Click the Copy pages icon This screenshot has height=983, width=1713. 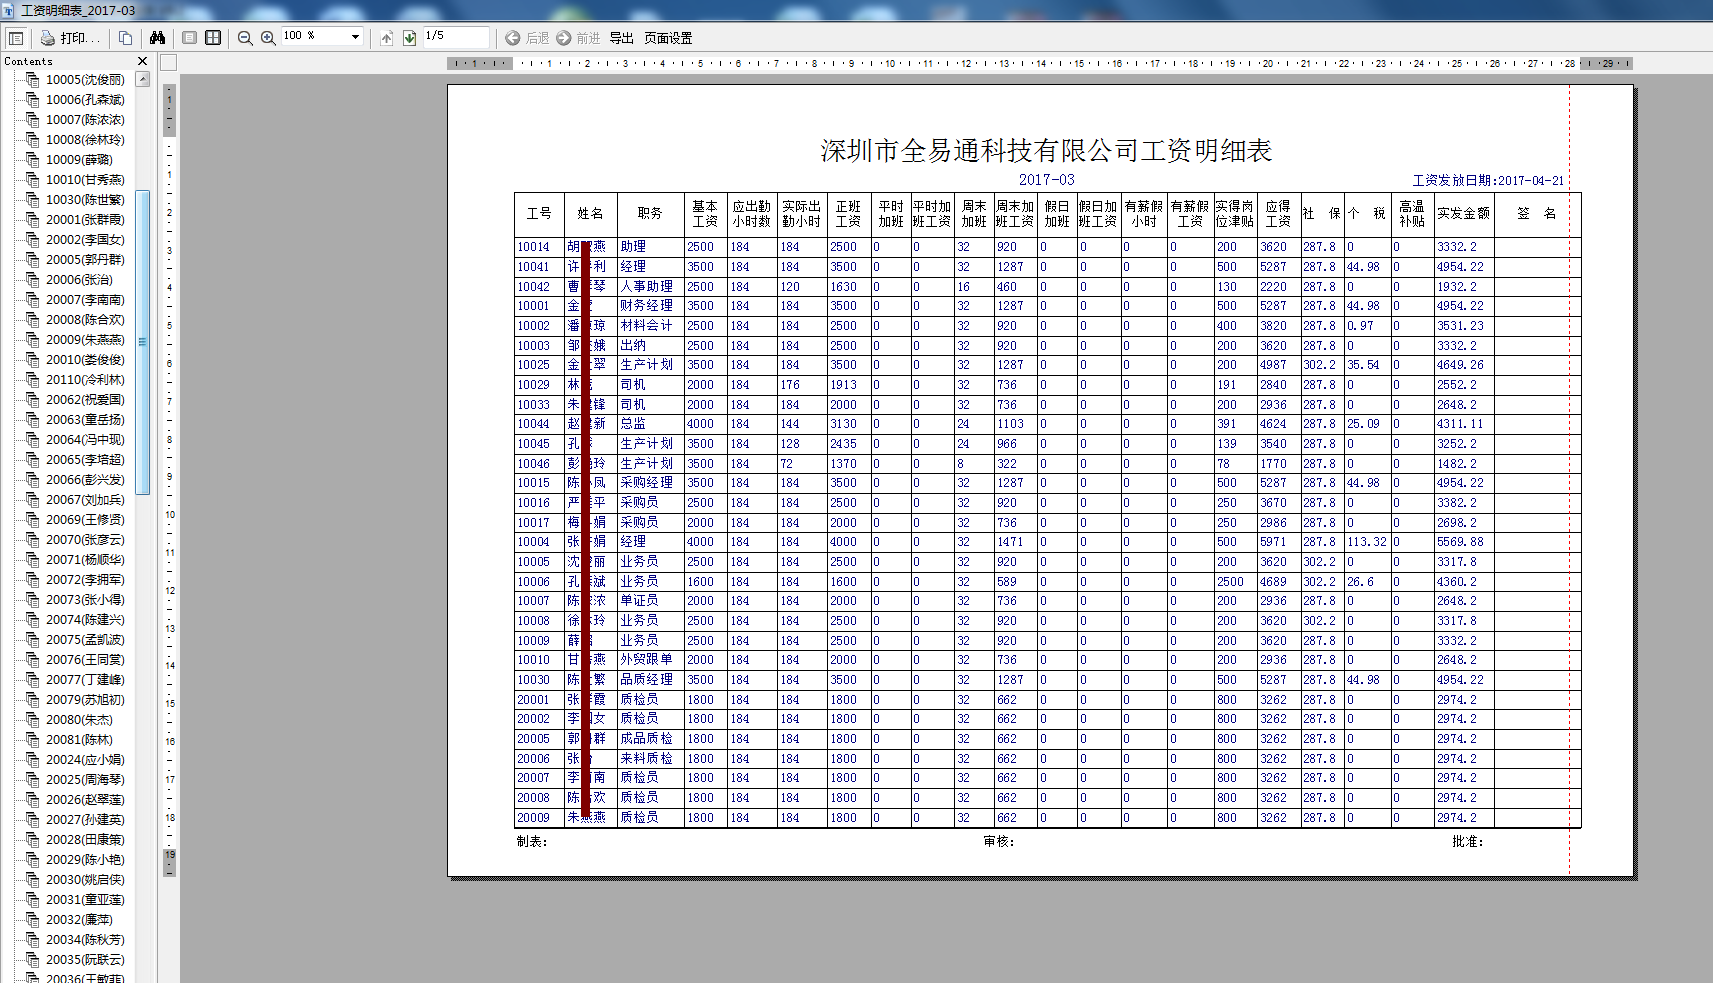[x=125, y=38]
